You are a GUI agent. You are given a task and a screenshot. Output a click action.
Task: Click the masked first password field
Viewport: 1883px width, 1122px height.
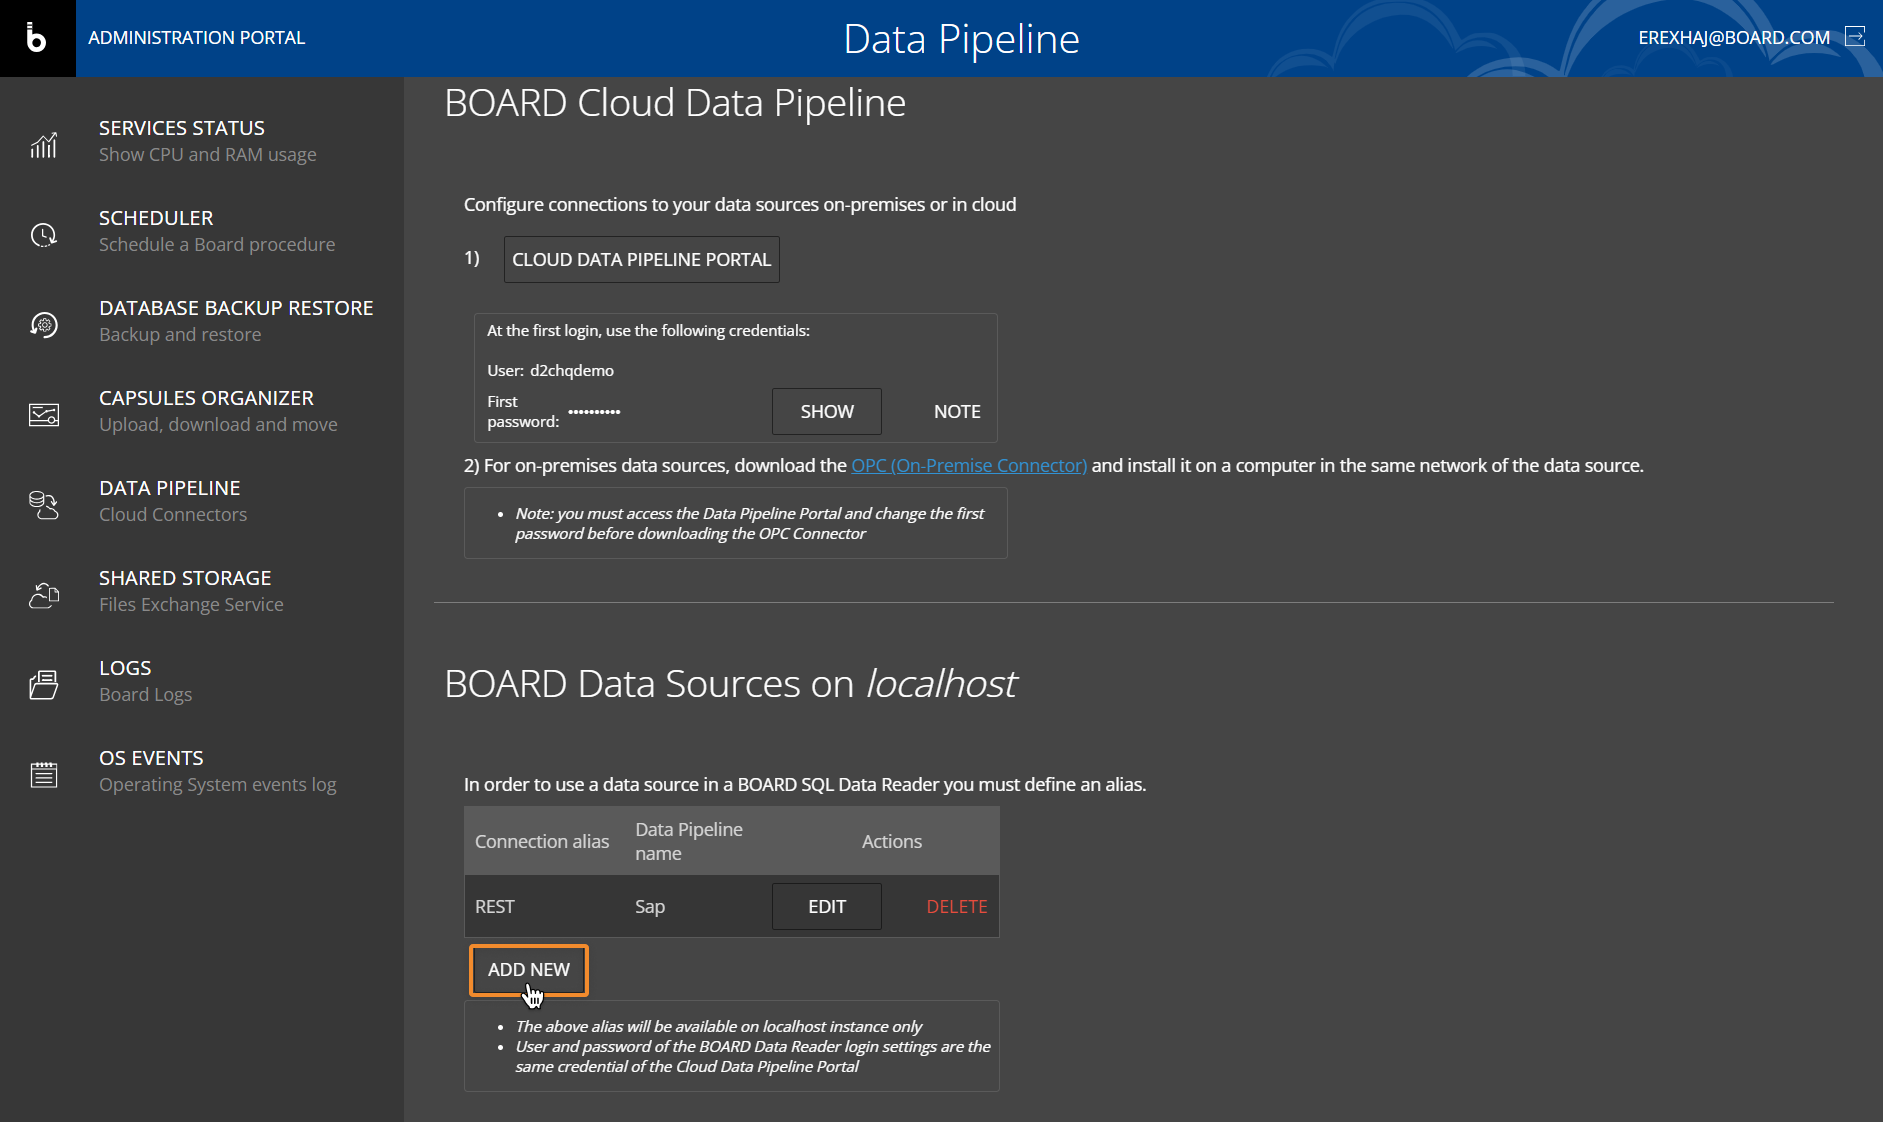click(x=594, y=412)
